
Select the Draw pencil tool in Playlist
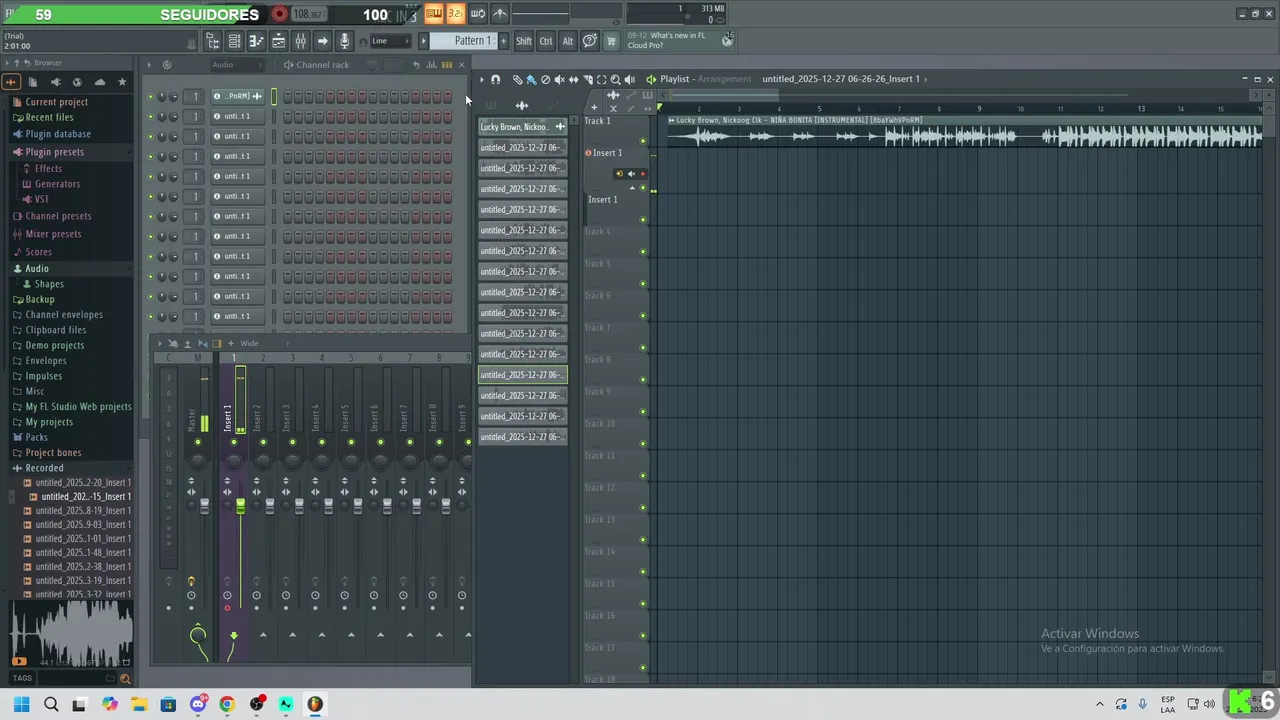coord(517,79)
